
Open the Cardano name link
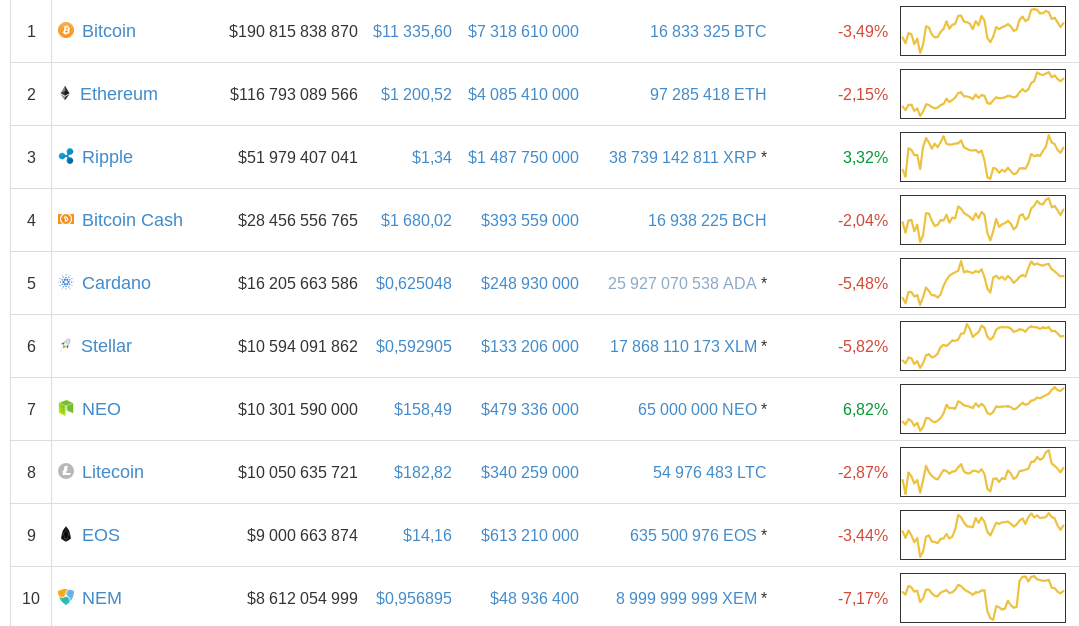click(116, 283)
